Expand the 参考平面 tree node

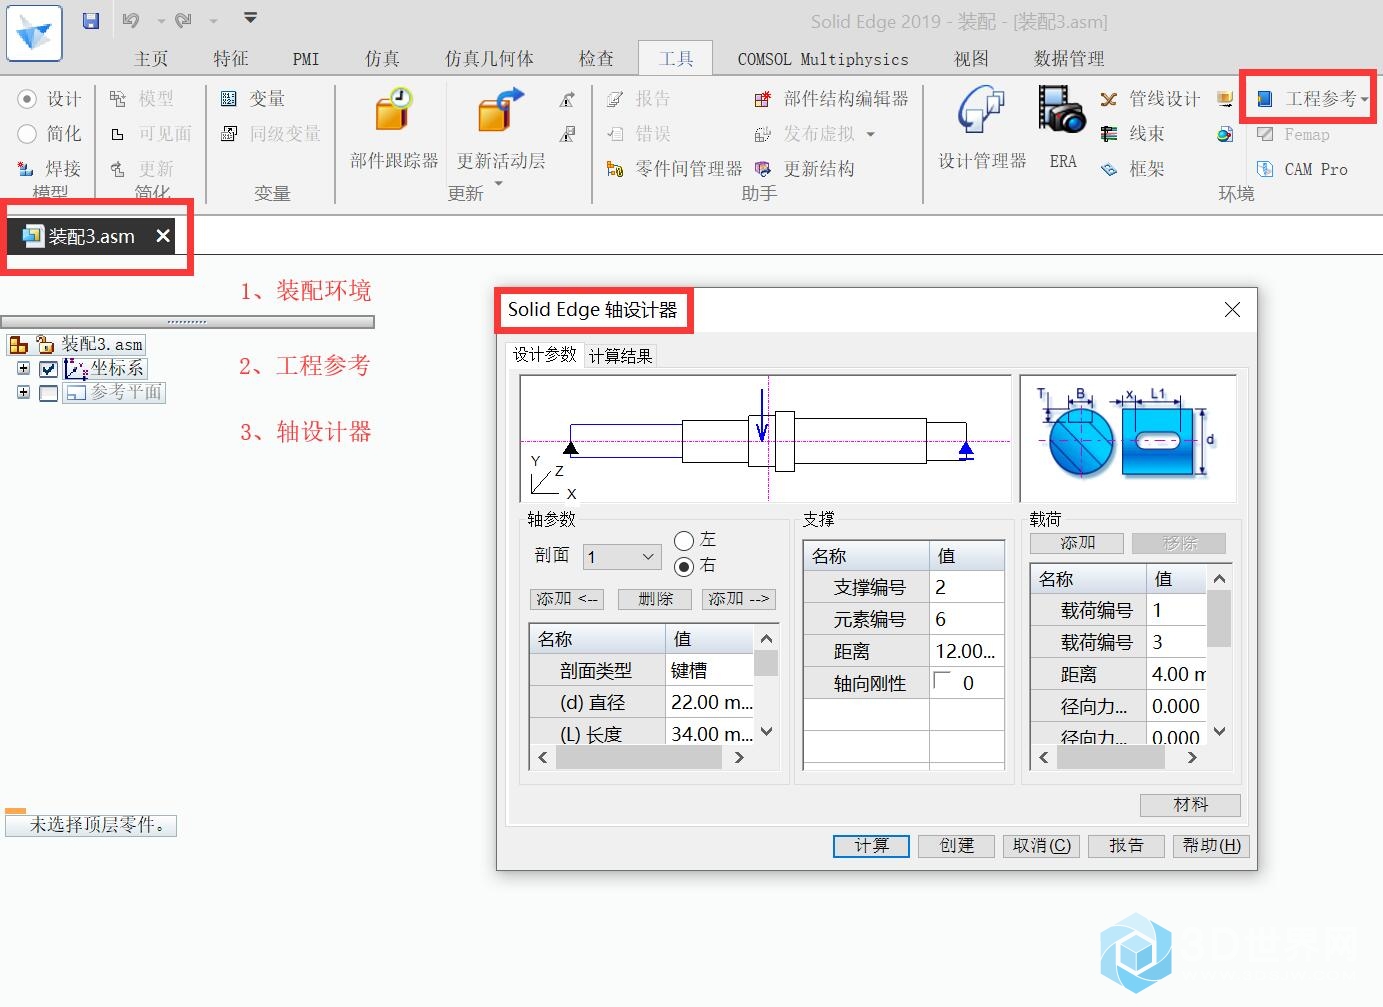[23, 392]
